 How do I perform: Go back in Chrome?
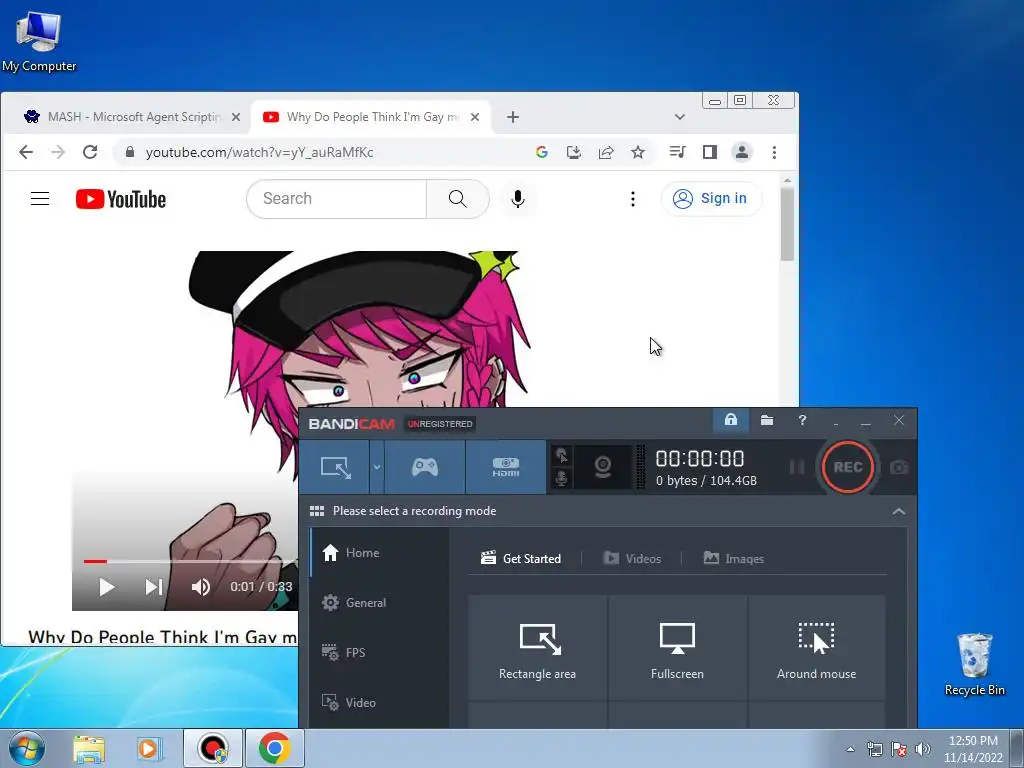[25, 152]
